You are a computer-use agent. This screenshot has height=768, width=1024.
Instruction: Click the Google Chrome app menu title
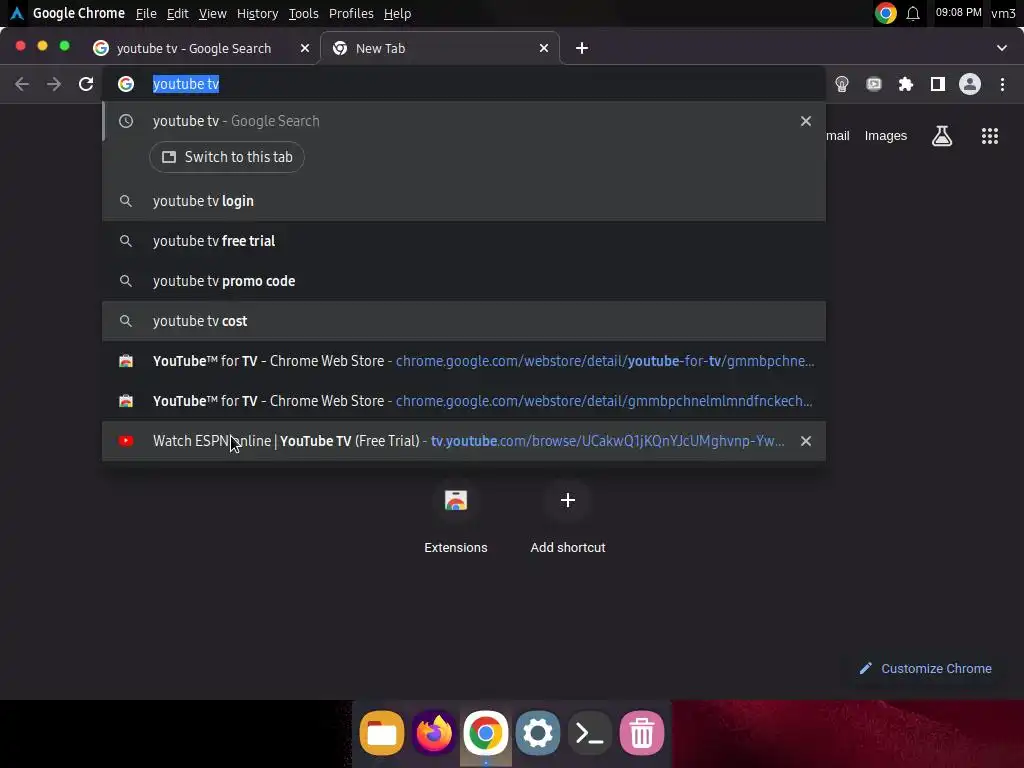tap(79, 13)
